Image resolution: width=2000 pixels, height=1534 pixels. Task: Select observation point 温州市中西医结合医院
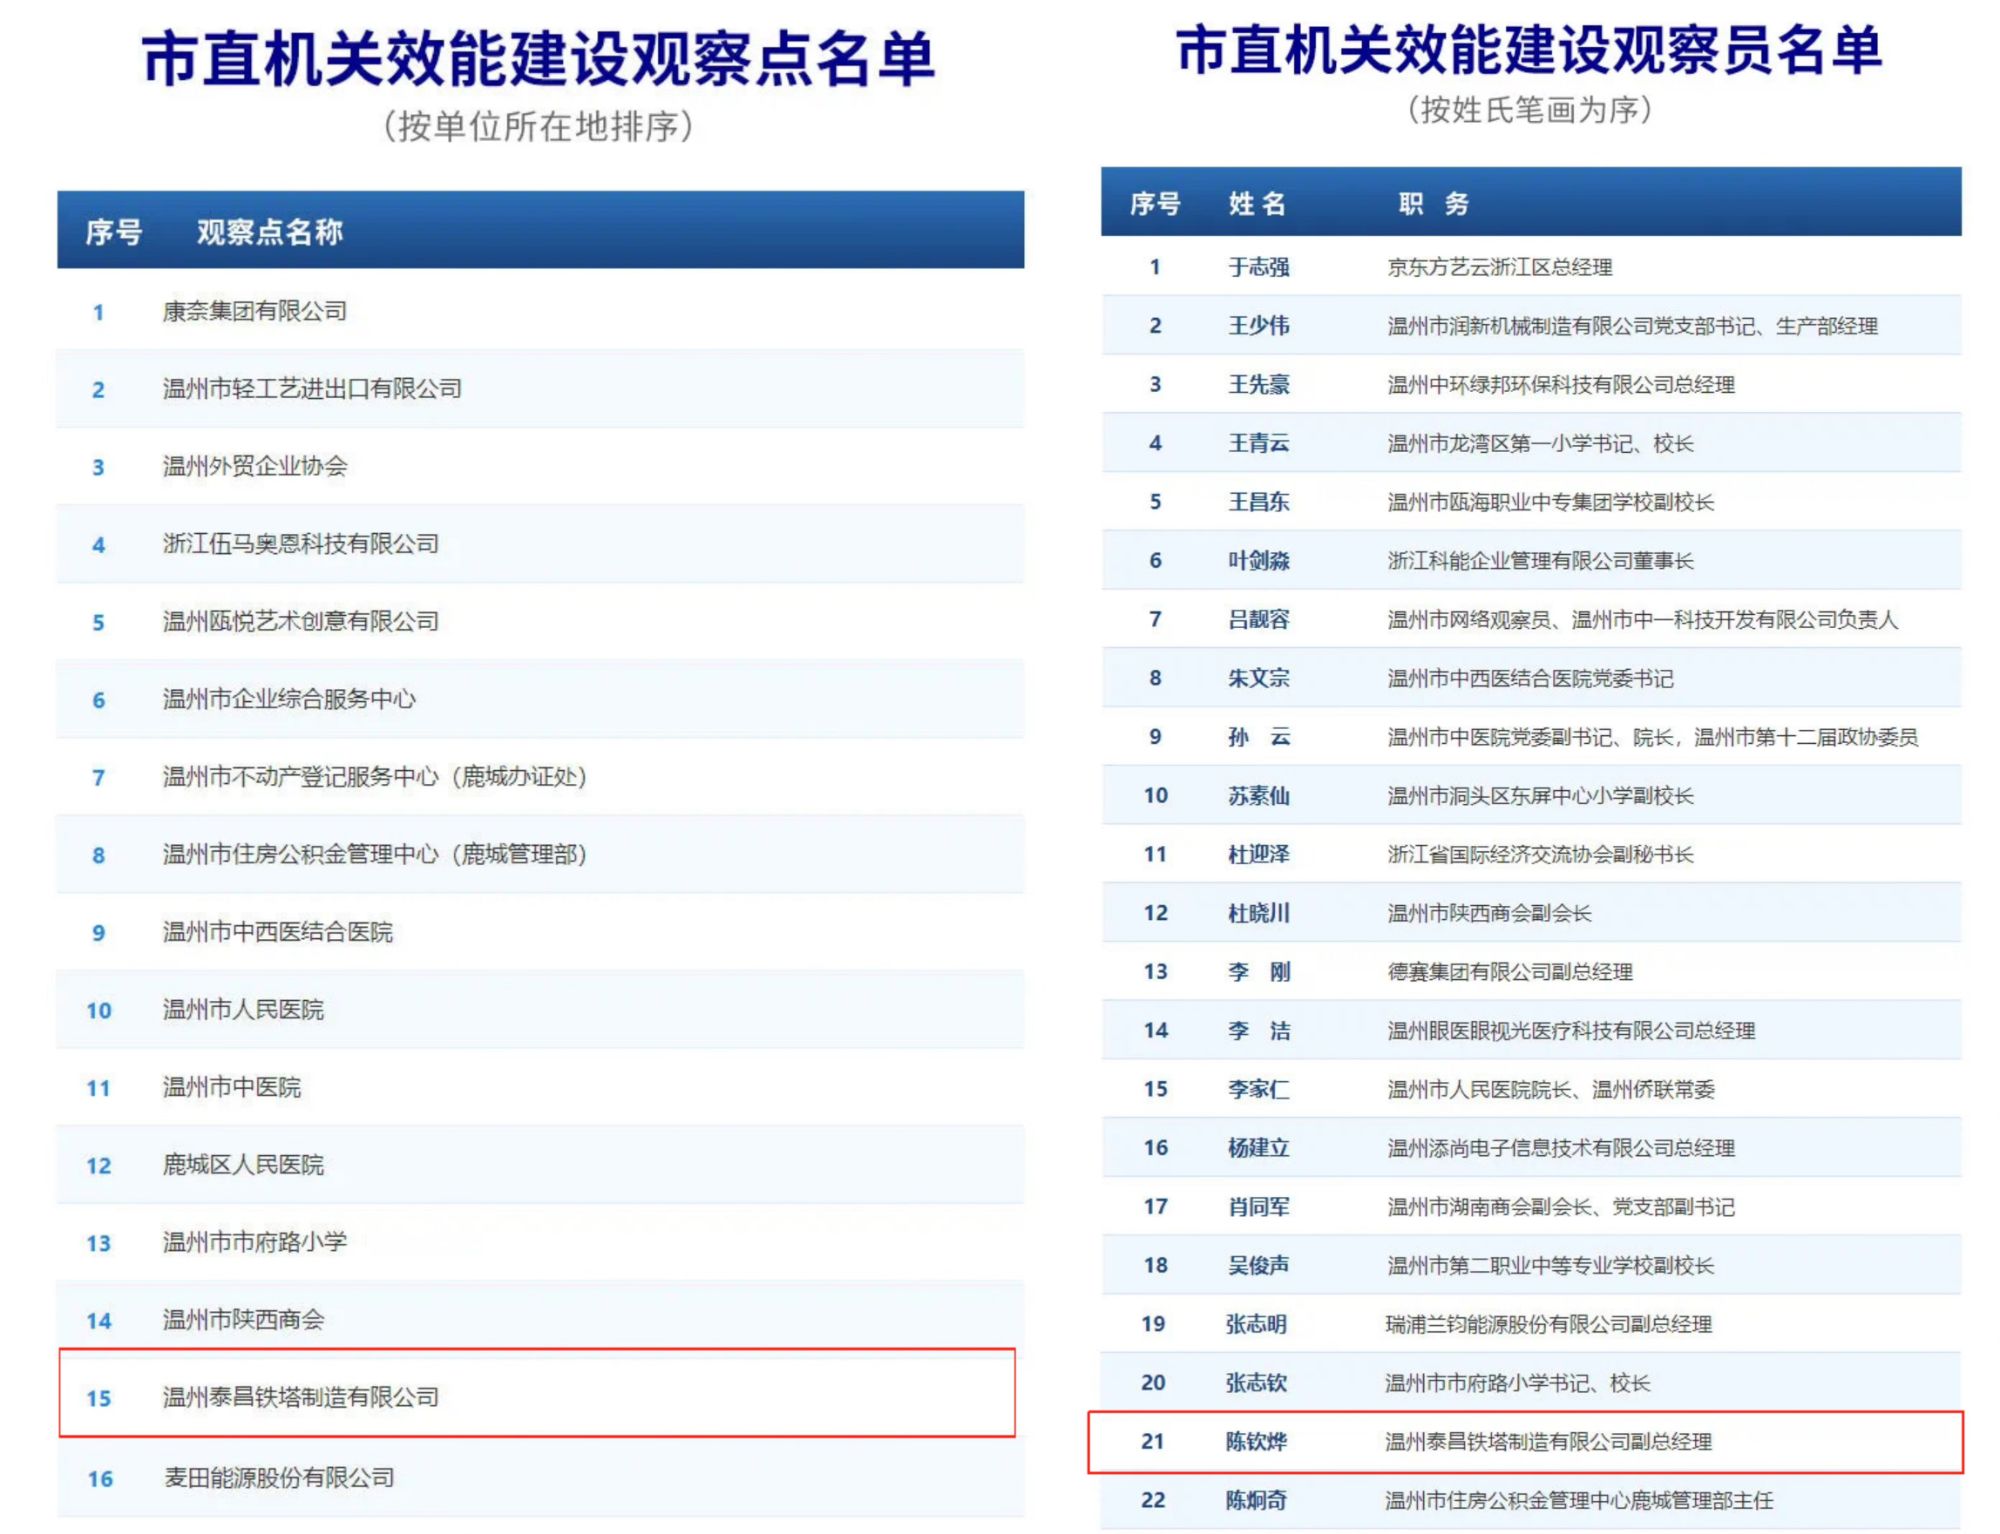(540, 932)
